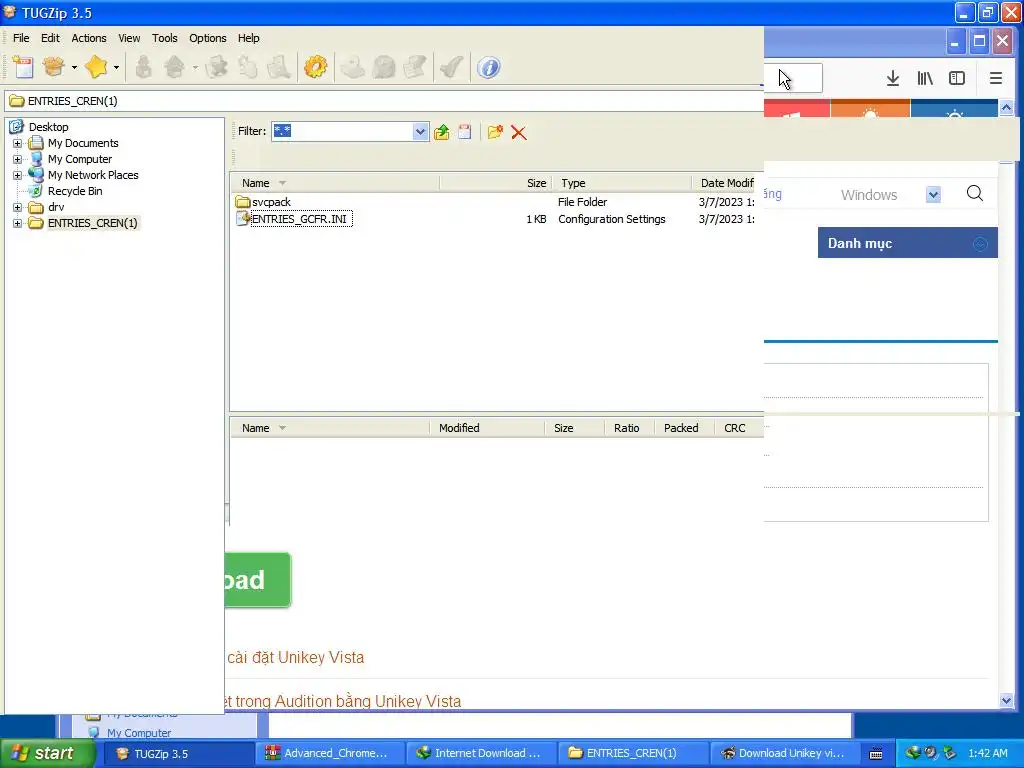Click 'trong Audition bằng Unikey Vista' link
Image resolution: width=1024 pixels, height=768 pixels.
(343, 701)
